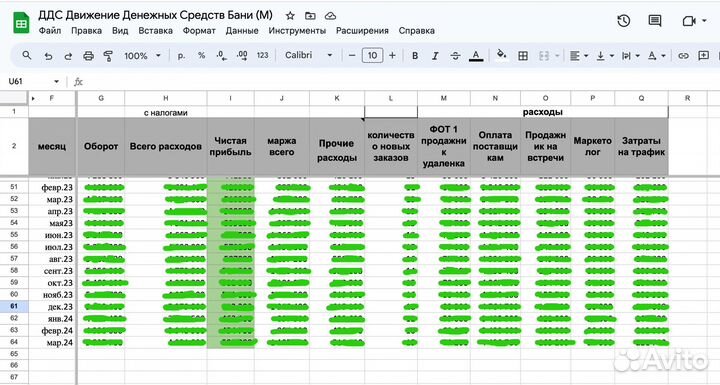This screenshot has height=385, width=720.
Task: Open the Данные menu
Action: click(242, 31)
